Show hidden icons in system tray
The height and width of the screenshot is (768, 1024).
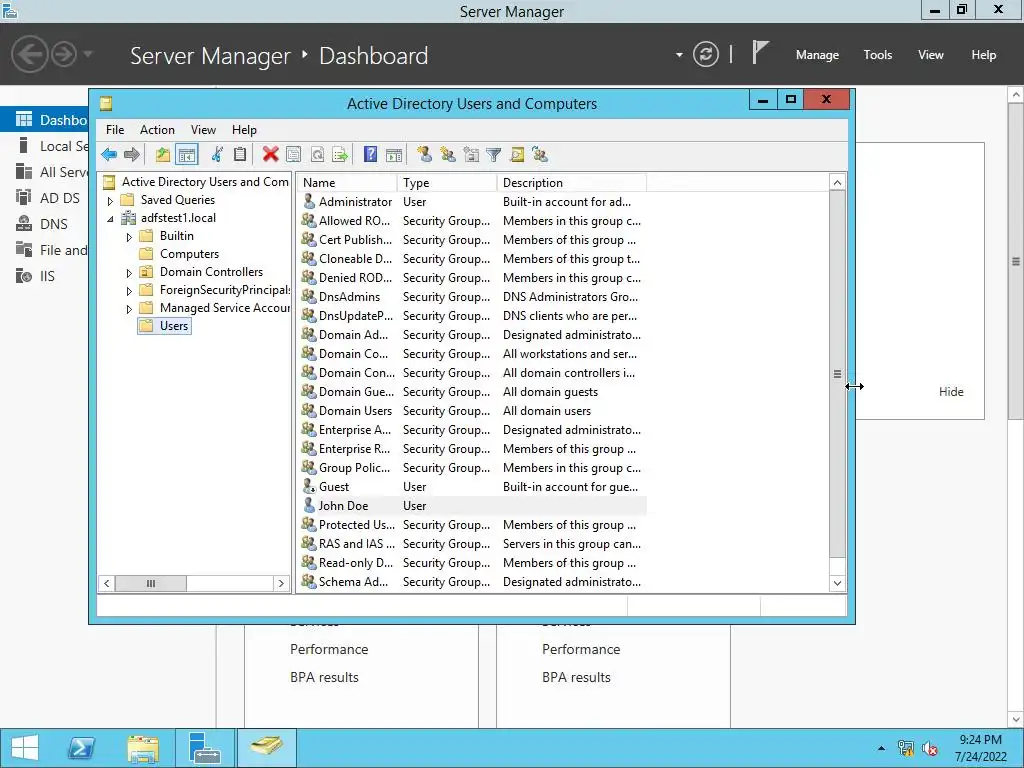[882, 748]
